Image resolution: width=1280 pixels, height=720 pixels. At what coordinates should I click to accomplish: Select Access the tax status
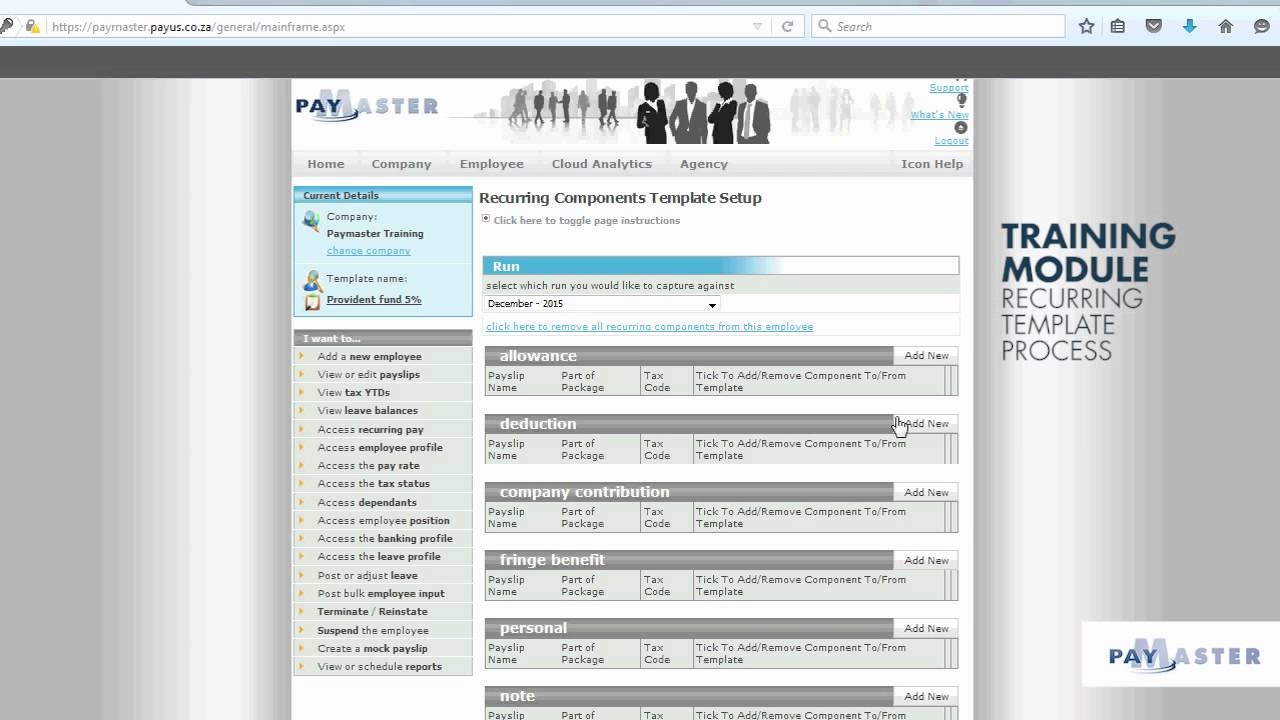[373, 483]
